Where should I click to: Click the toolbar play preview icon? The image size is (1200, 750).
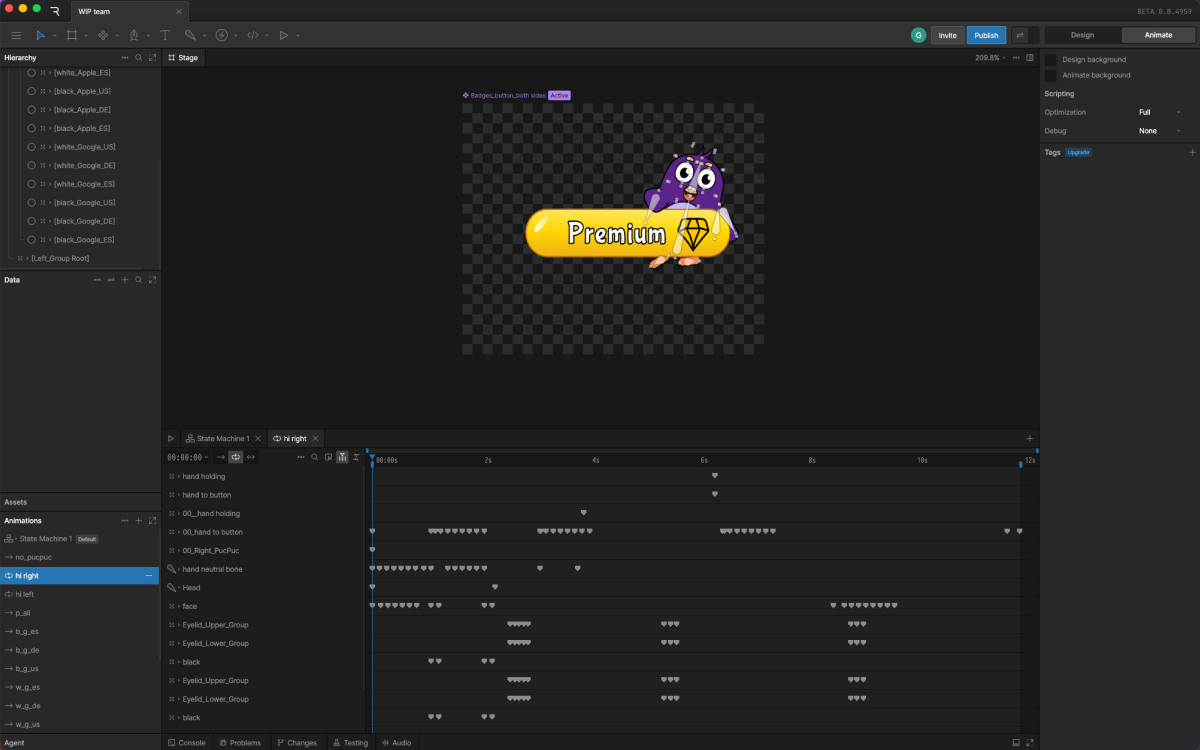[284, 35]
